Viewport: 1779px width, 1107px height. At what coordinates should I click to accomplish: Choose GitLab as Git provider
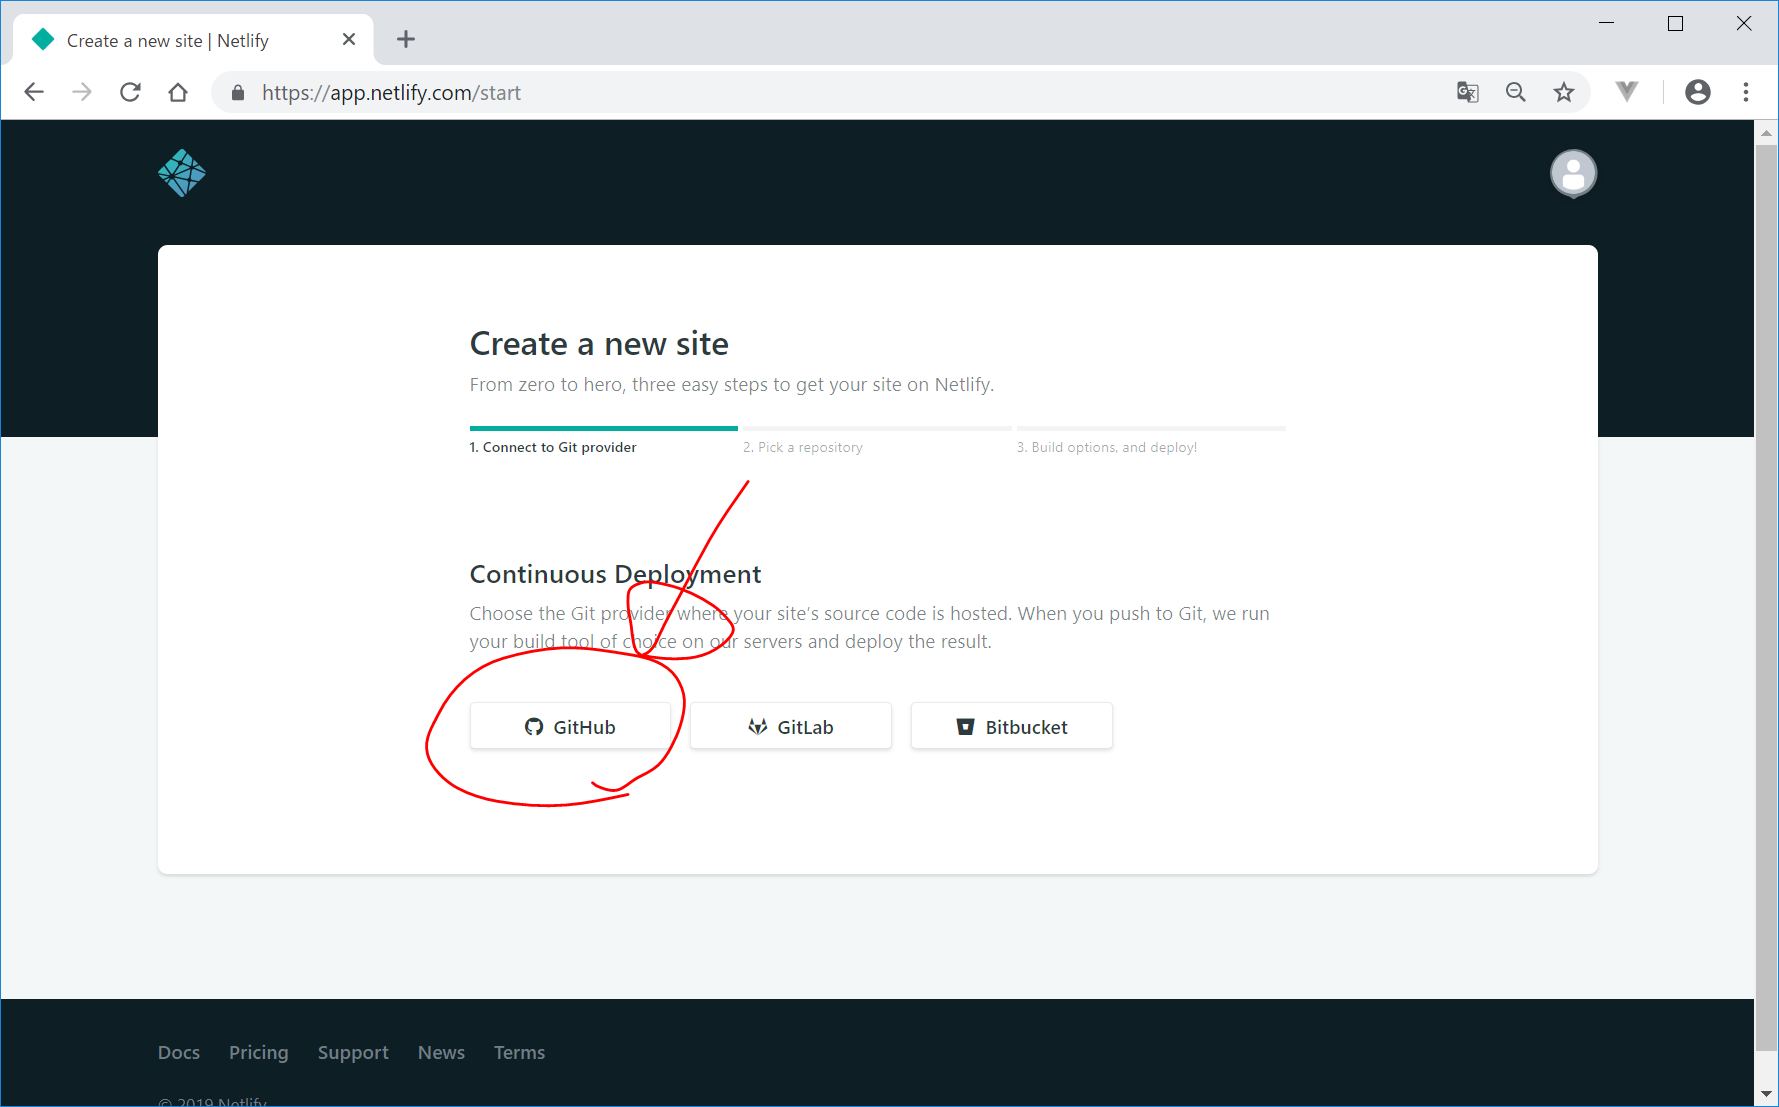pos(790,727)
